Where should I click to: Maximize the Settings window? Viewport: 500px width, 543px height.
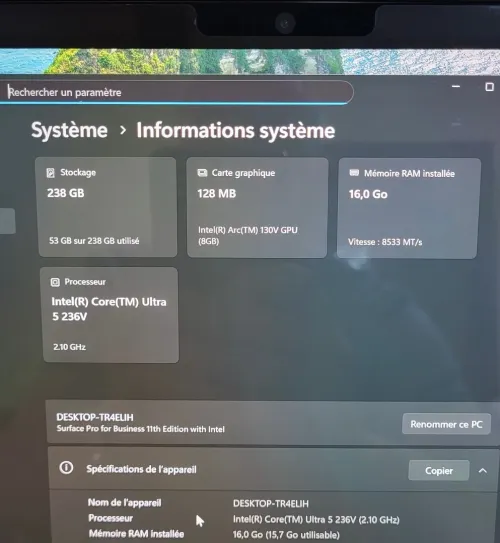click(489, 87)
